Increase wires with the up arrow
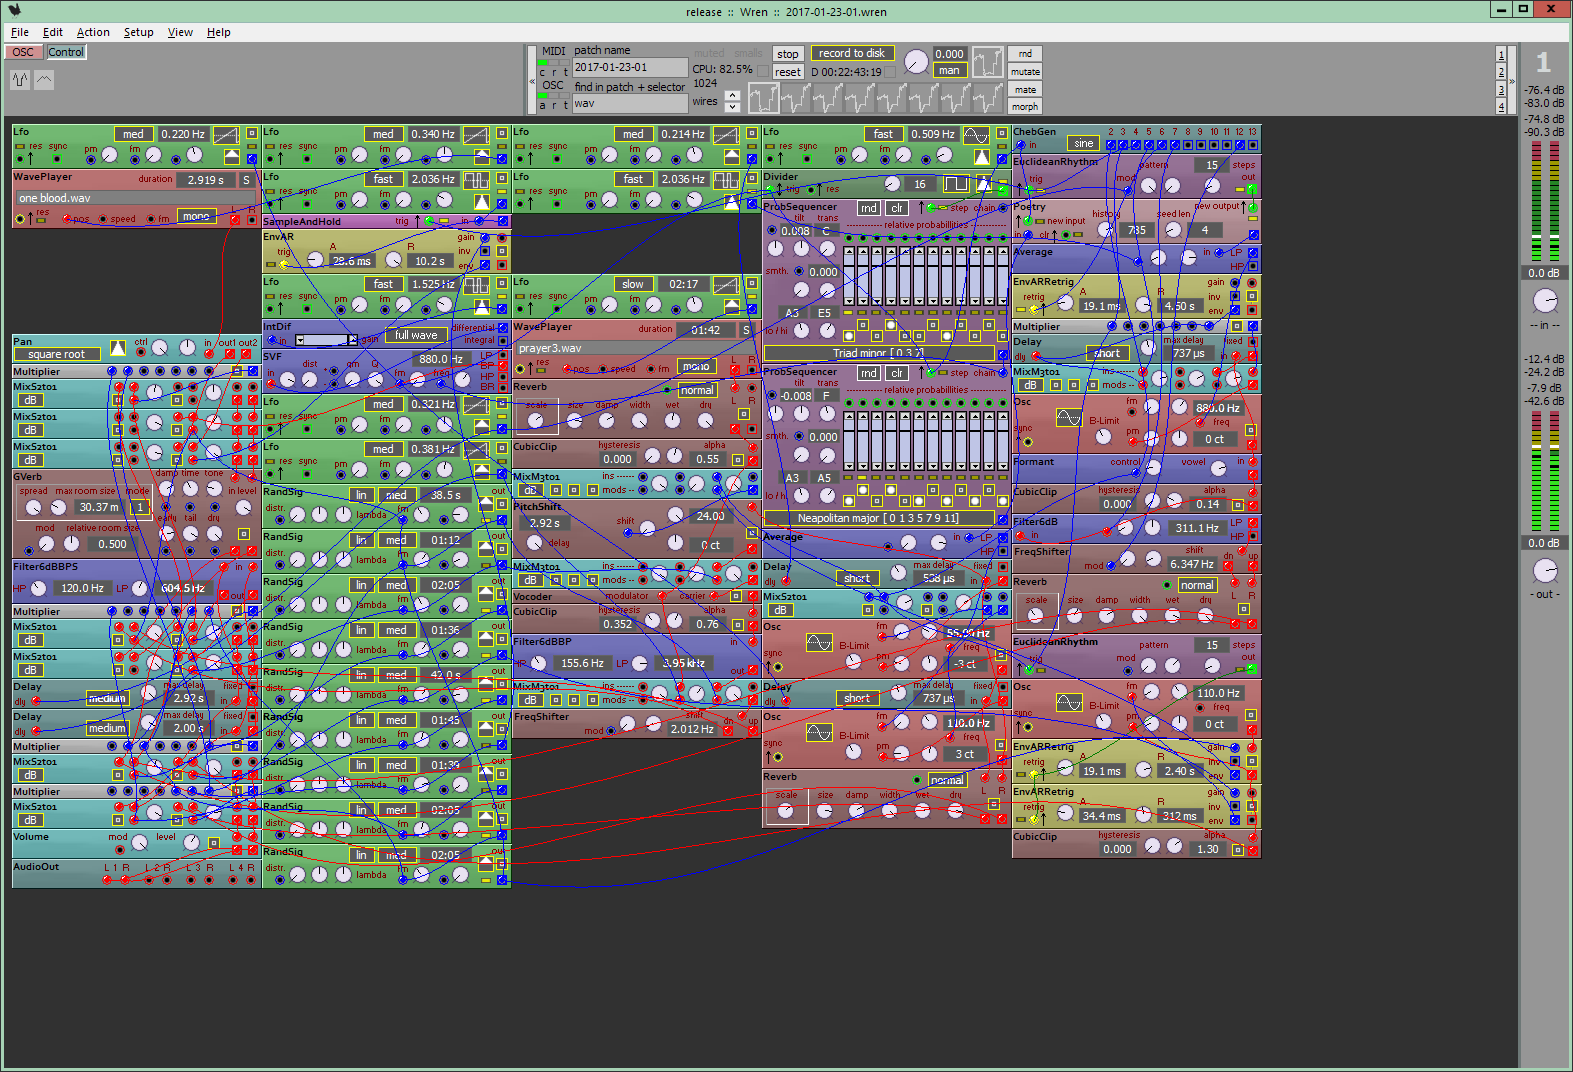Image resolution: width=1573 pixels, height=1072 pixels. point(732,96)
